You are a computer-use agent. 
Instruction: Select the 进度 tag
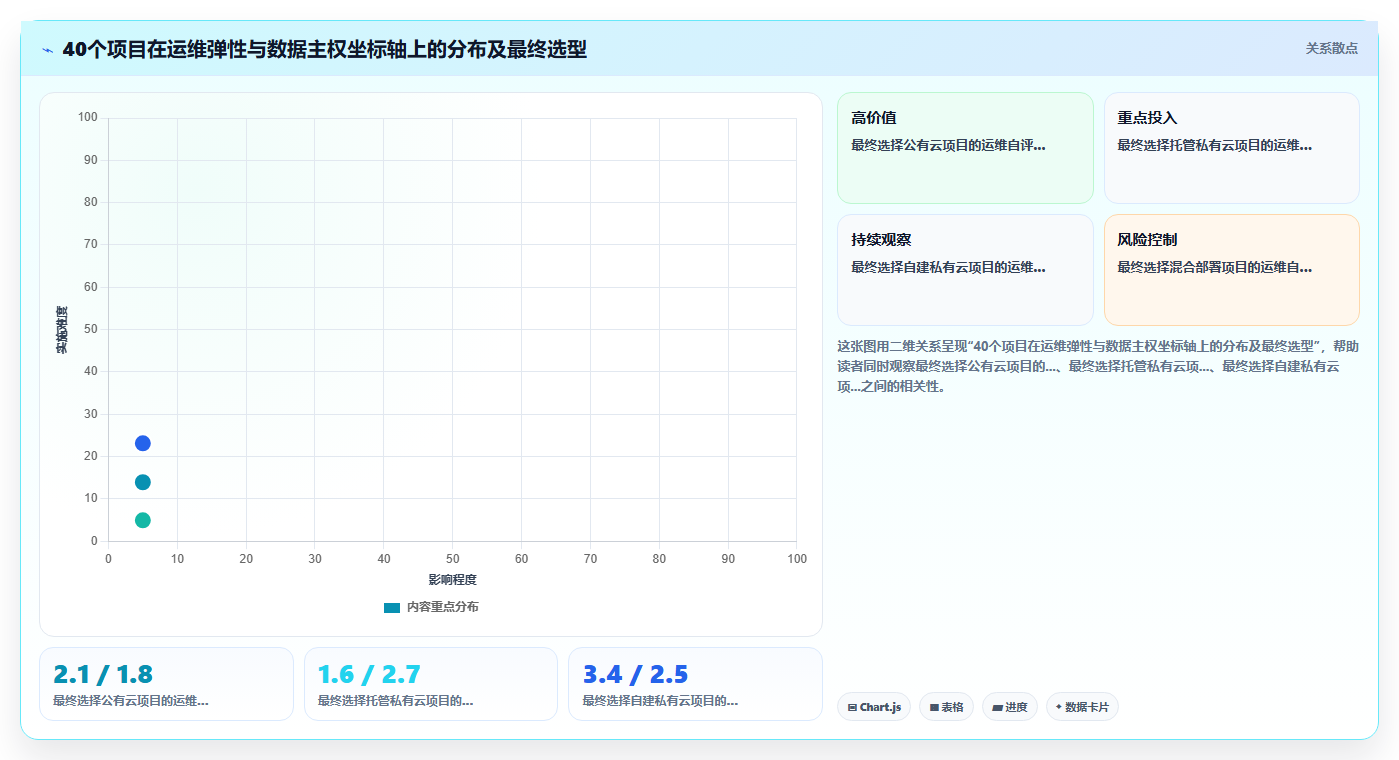1010,707
